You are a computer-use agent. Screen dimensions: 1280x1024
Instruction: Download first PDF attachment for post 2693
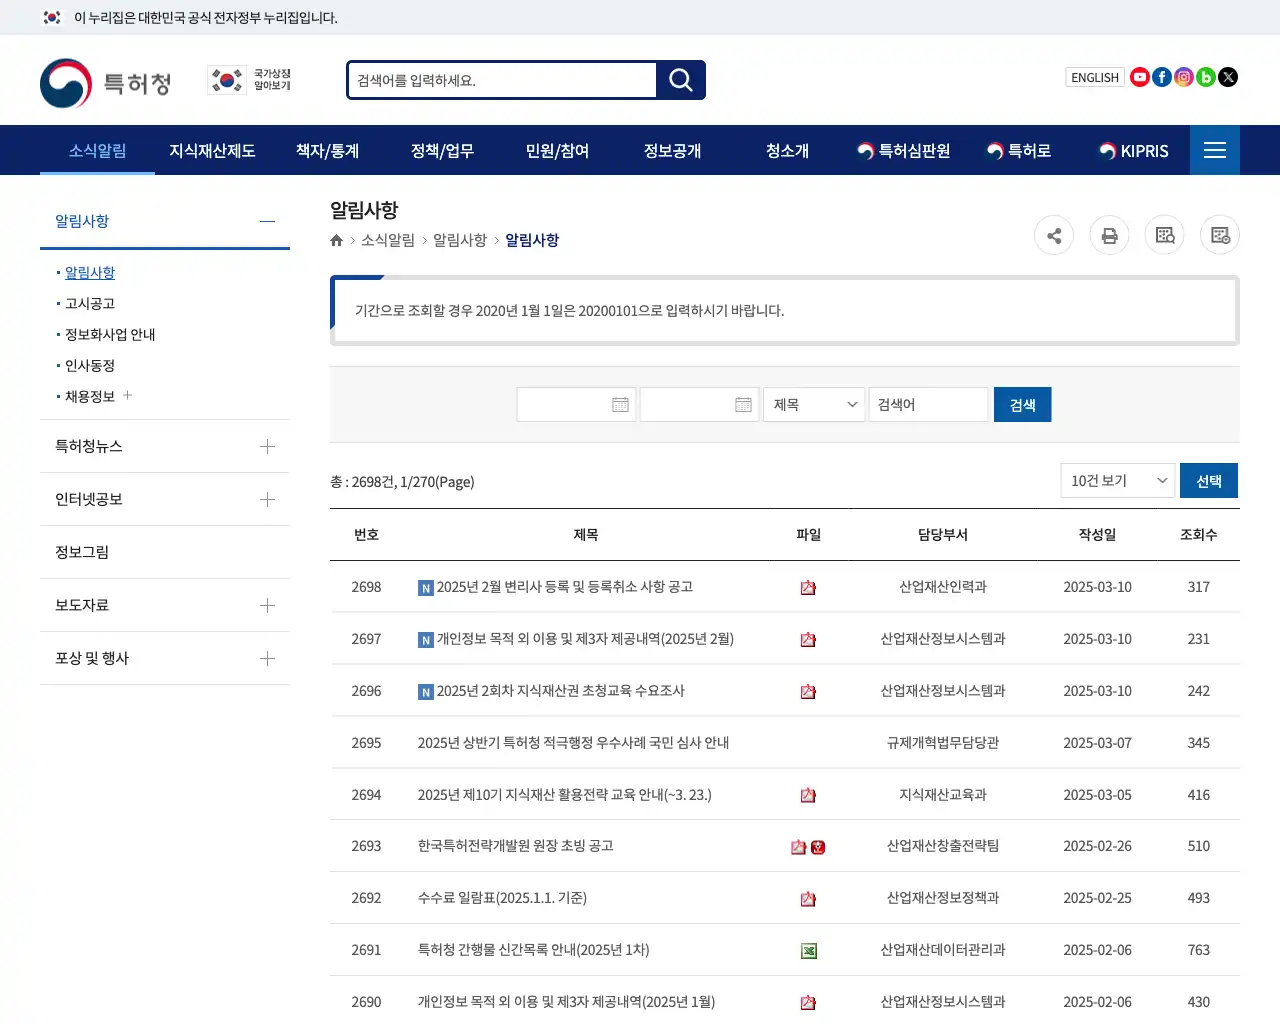click(x=798, y=847)
